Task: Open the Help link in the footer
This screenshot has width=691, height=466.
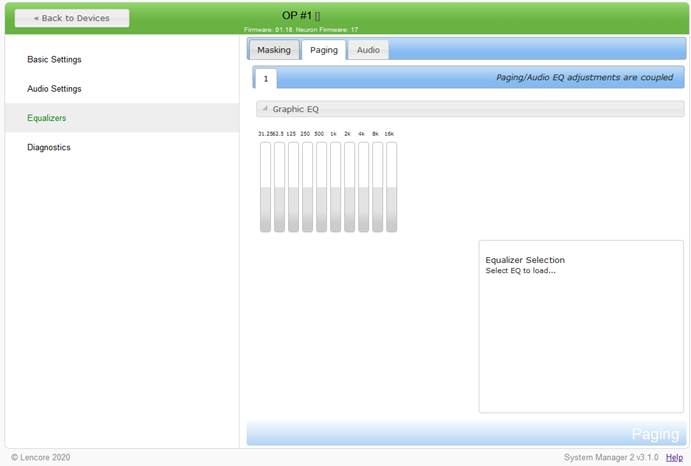Action: tap(674, 457)
